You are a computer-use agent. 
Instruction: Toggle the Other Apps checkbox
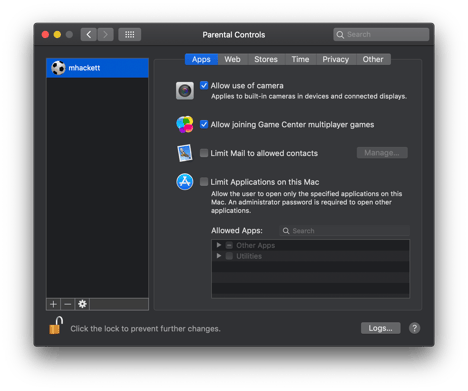click(229, 245)
